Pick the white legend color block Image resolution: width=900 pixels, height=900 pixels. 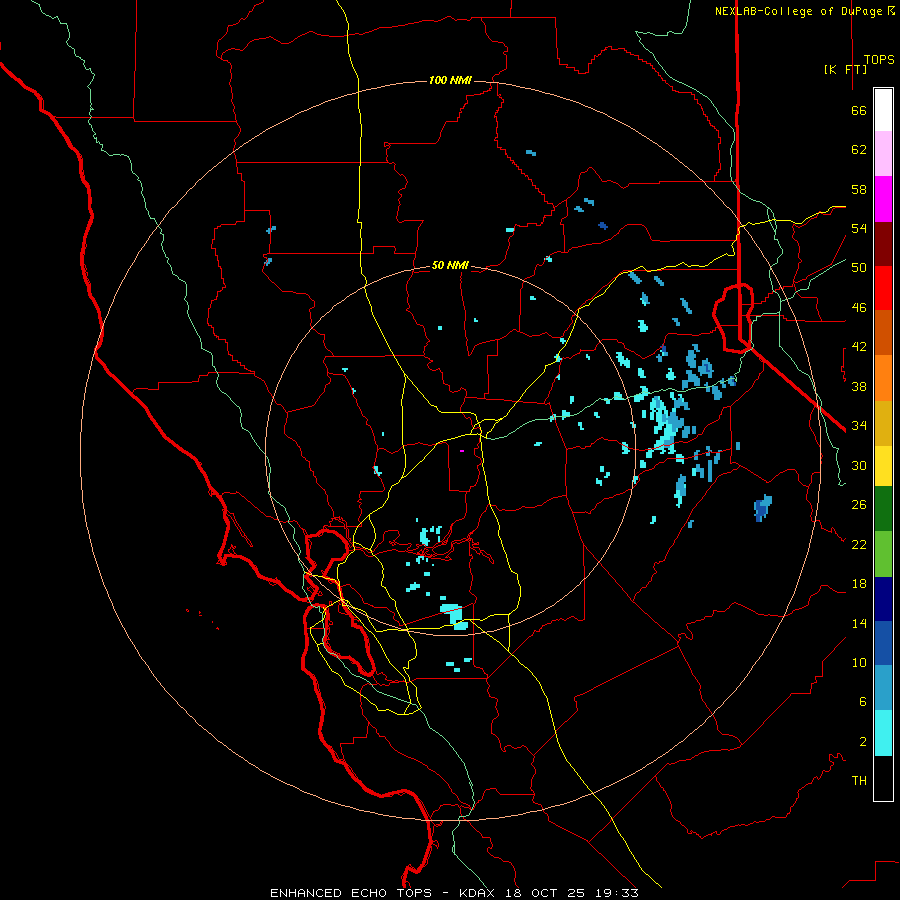click(x=883, y=110)
